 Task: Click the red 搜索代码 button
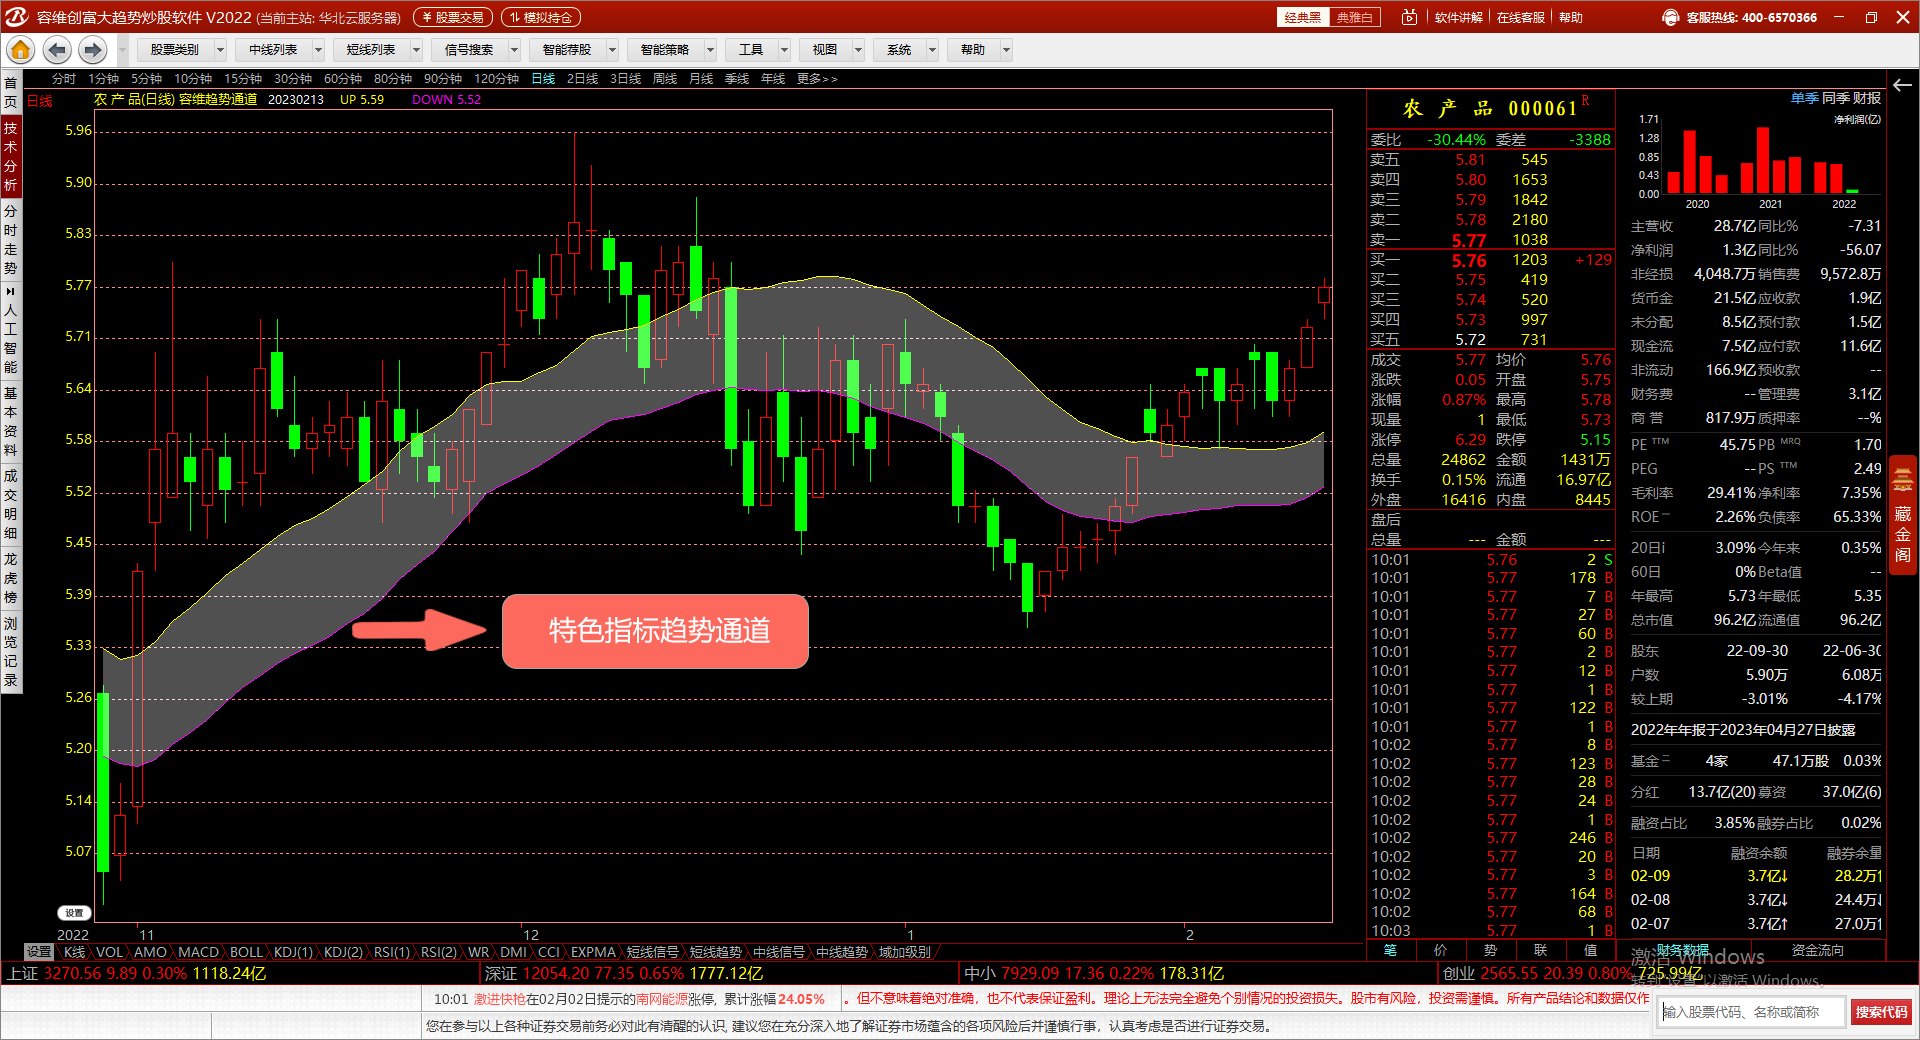point(1881,1012)
